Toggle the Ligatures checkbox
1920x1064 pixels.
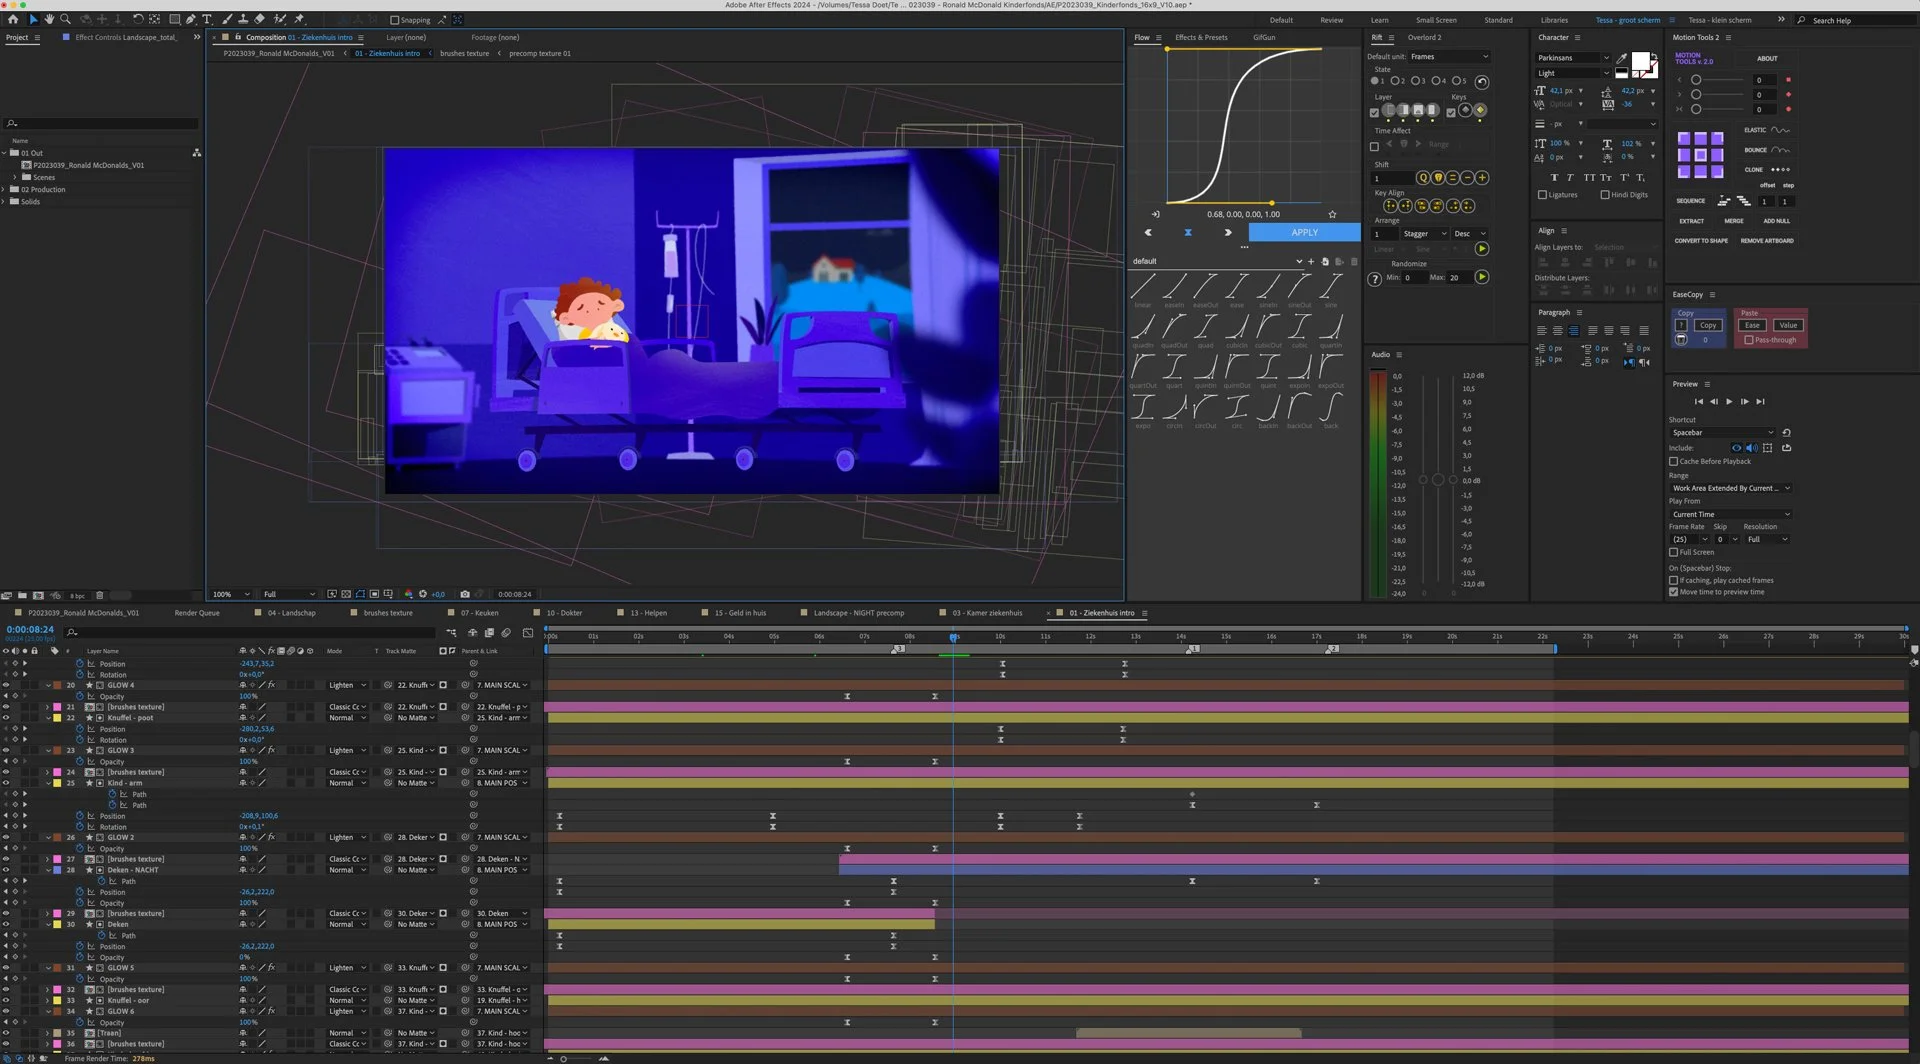click(x=1542, y=195)
